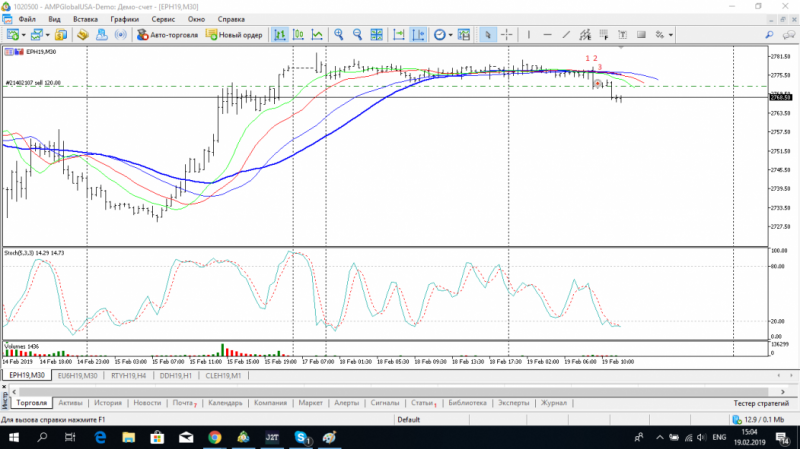This screenshot has width=800, height=449.
Task: Select the trendline drawing tool
Action: coord(567,35)
